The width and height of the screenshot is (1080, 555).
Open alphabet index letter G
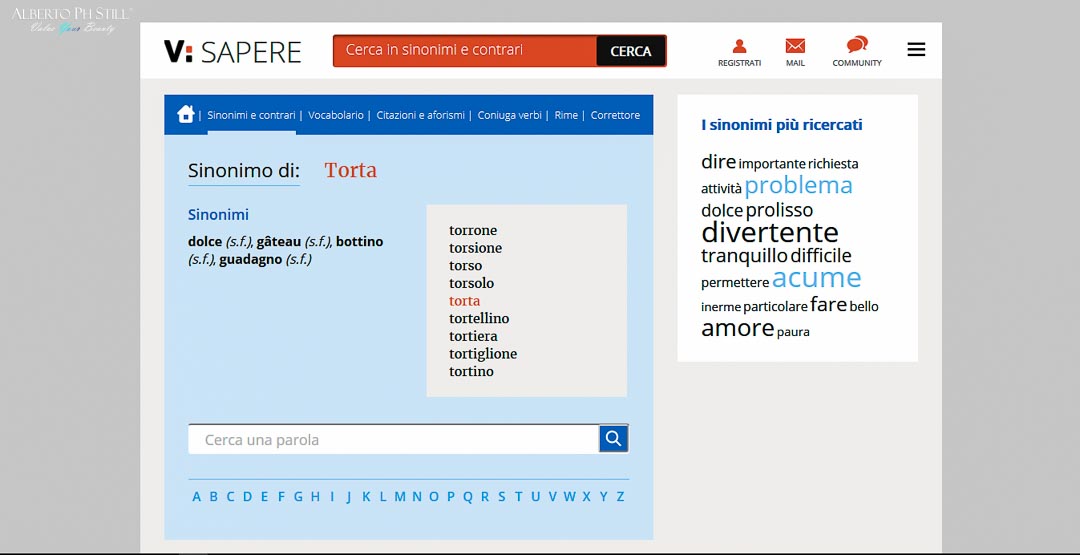[298, 496]
